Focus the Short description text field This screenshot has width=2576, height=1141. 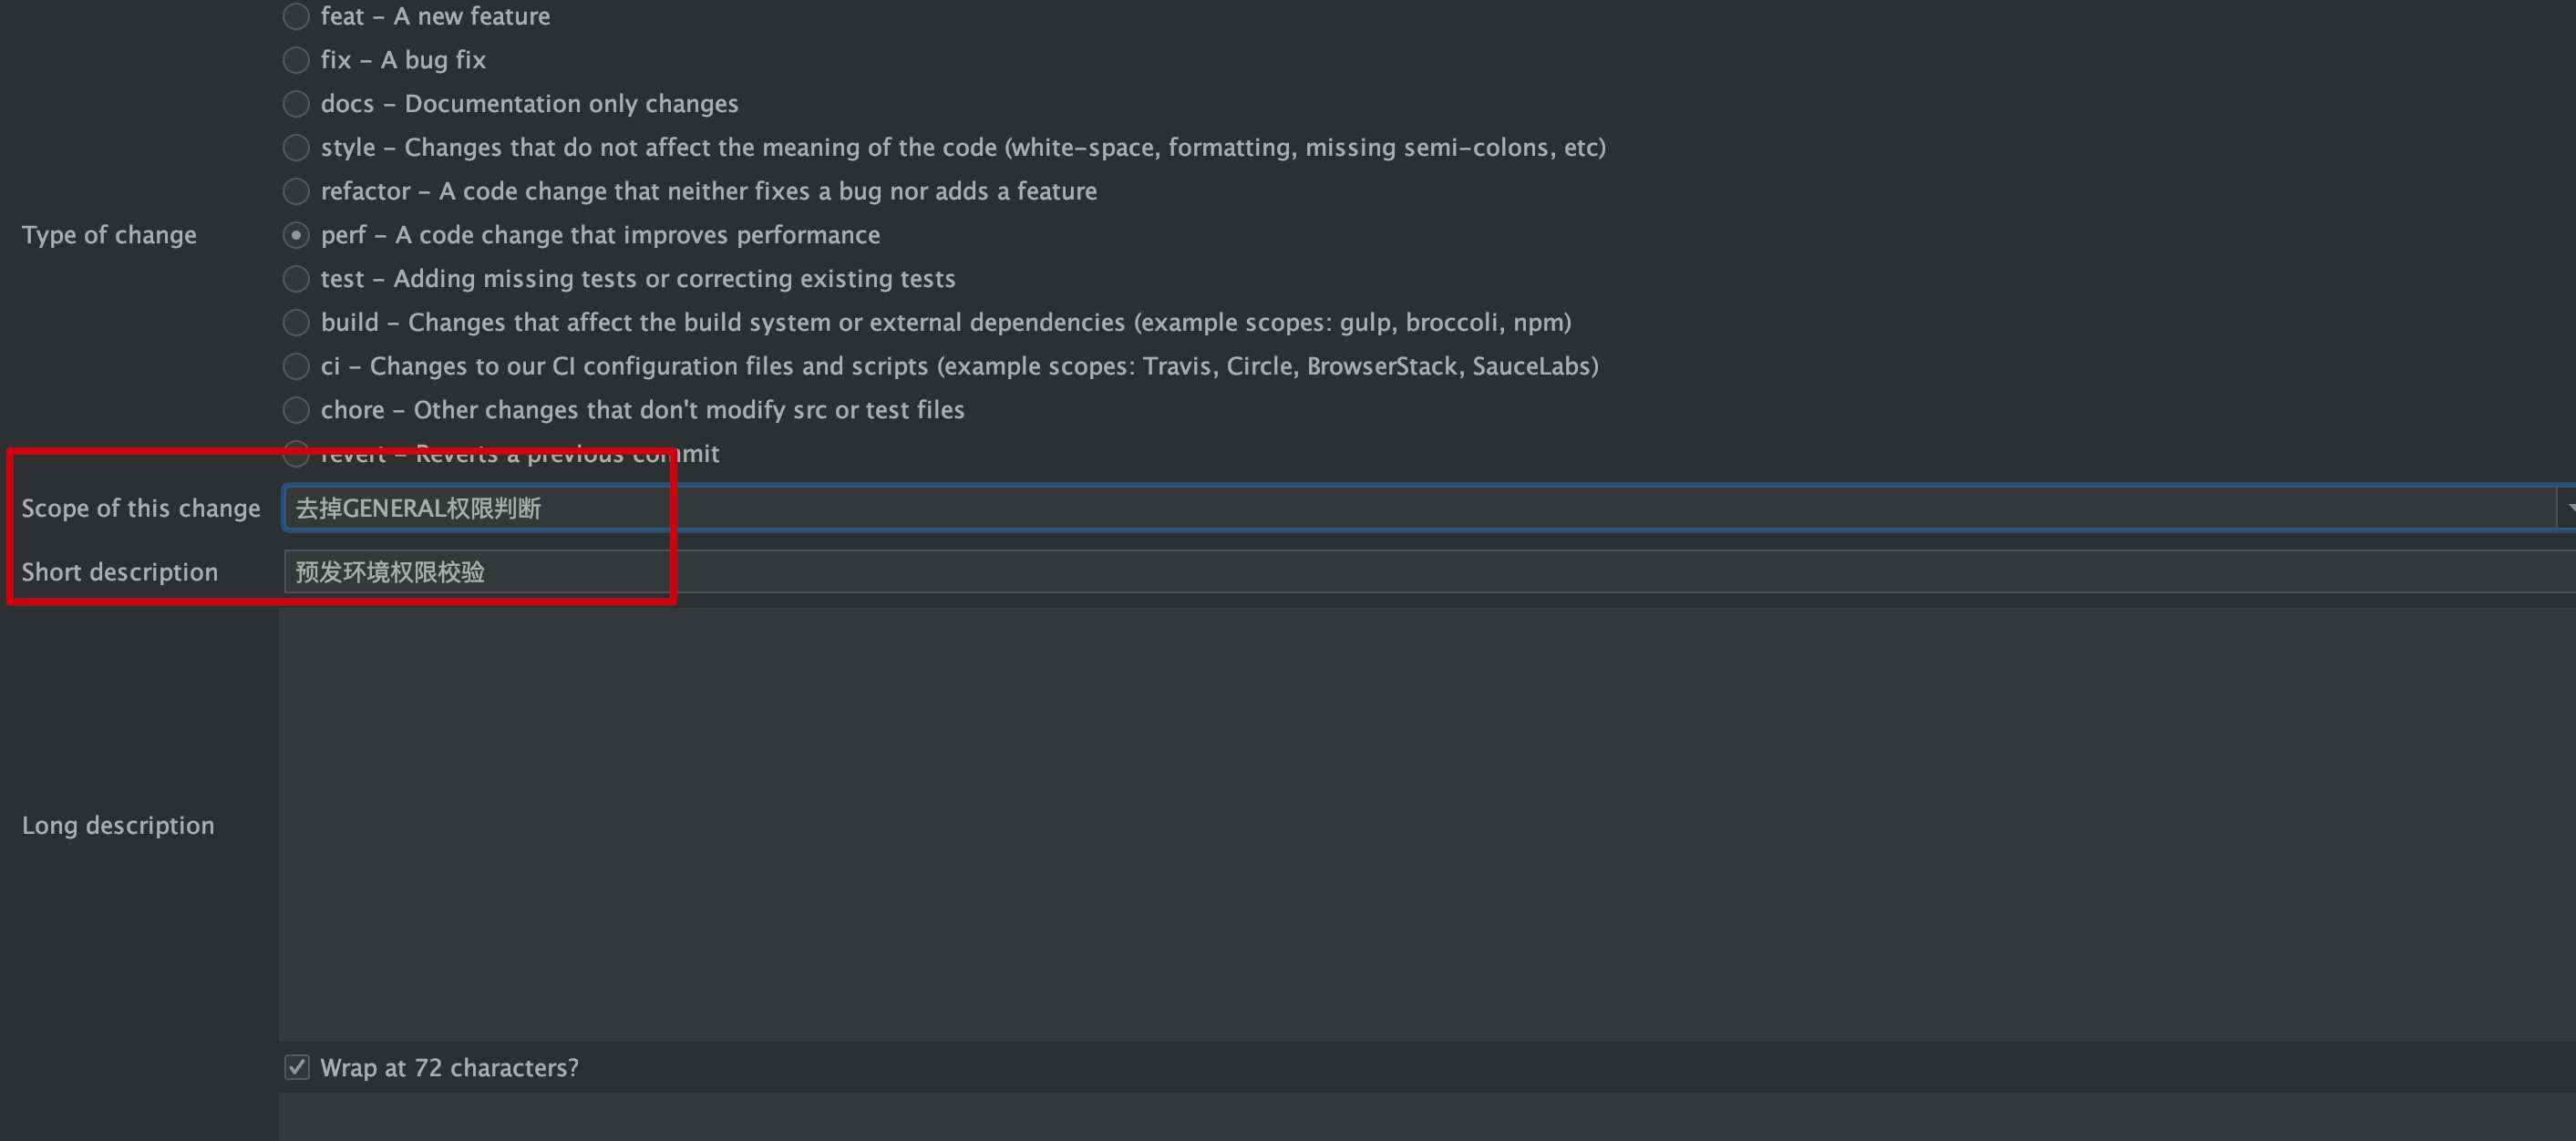click(1430, 572)
